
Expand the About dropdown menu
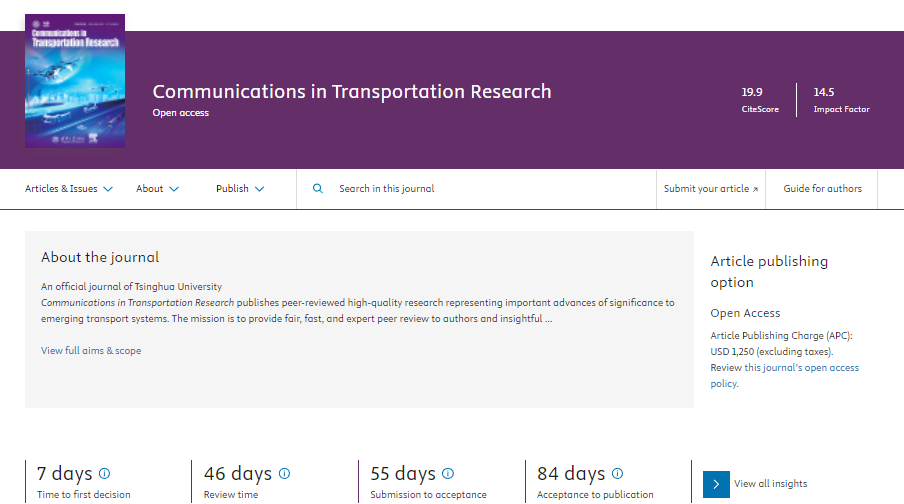coord(157,189)
